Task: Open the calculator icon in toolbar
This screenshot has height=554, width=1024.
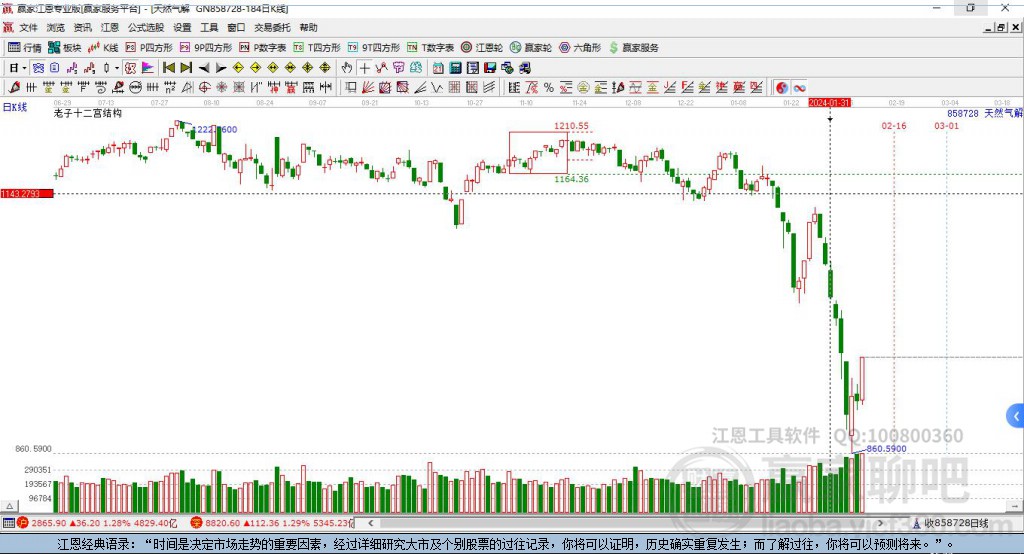Action: pos(455,68)
